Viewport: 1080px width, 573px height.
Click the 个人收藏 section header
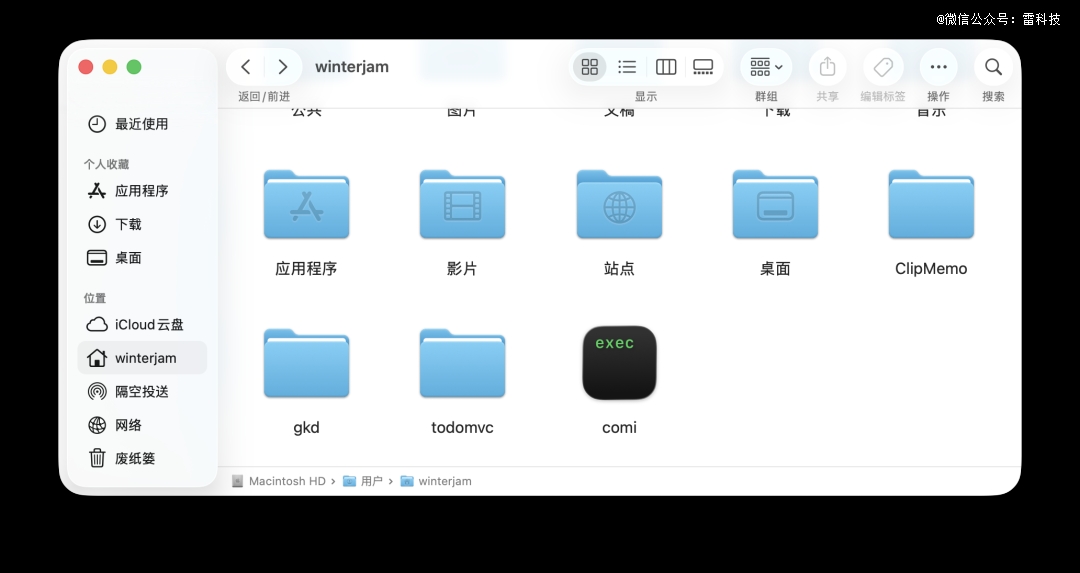[x=107, y=164]
